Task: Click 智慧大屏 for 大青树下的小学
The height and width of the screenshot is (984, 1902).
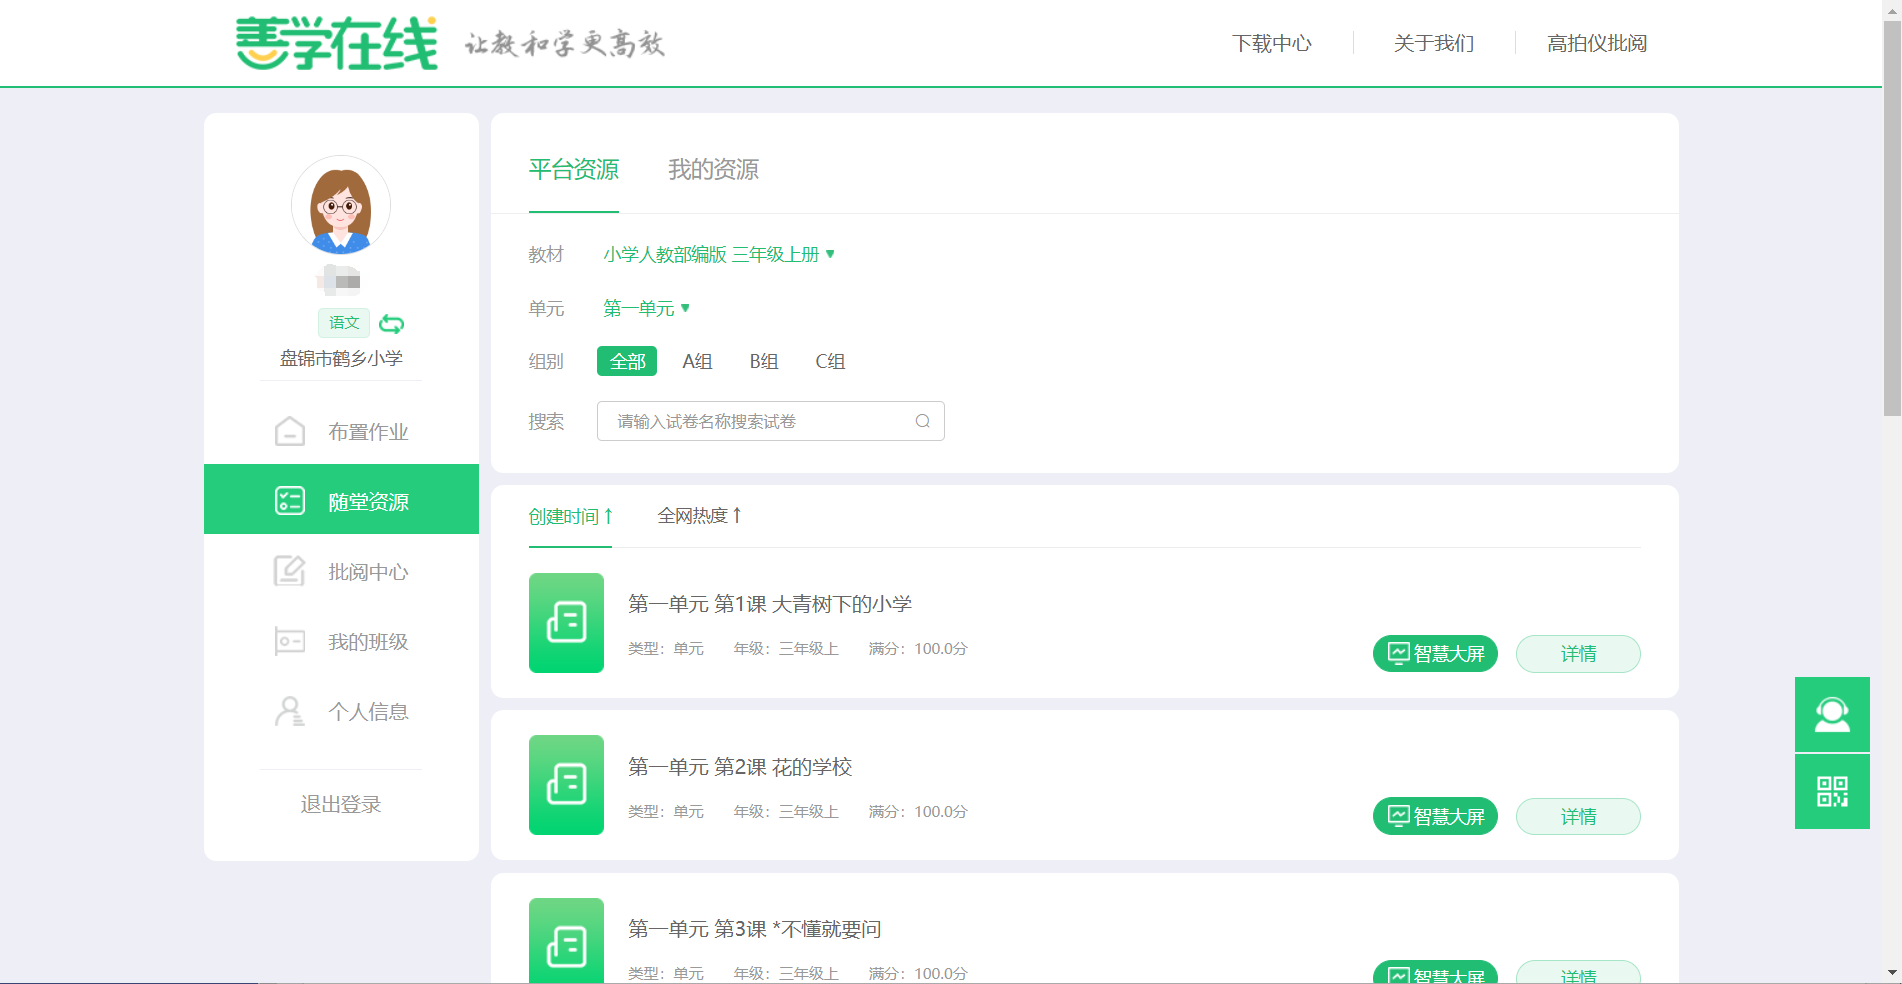Action: [x=1435, y=654]
